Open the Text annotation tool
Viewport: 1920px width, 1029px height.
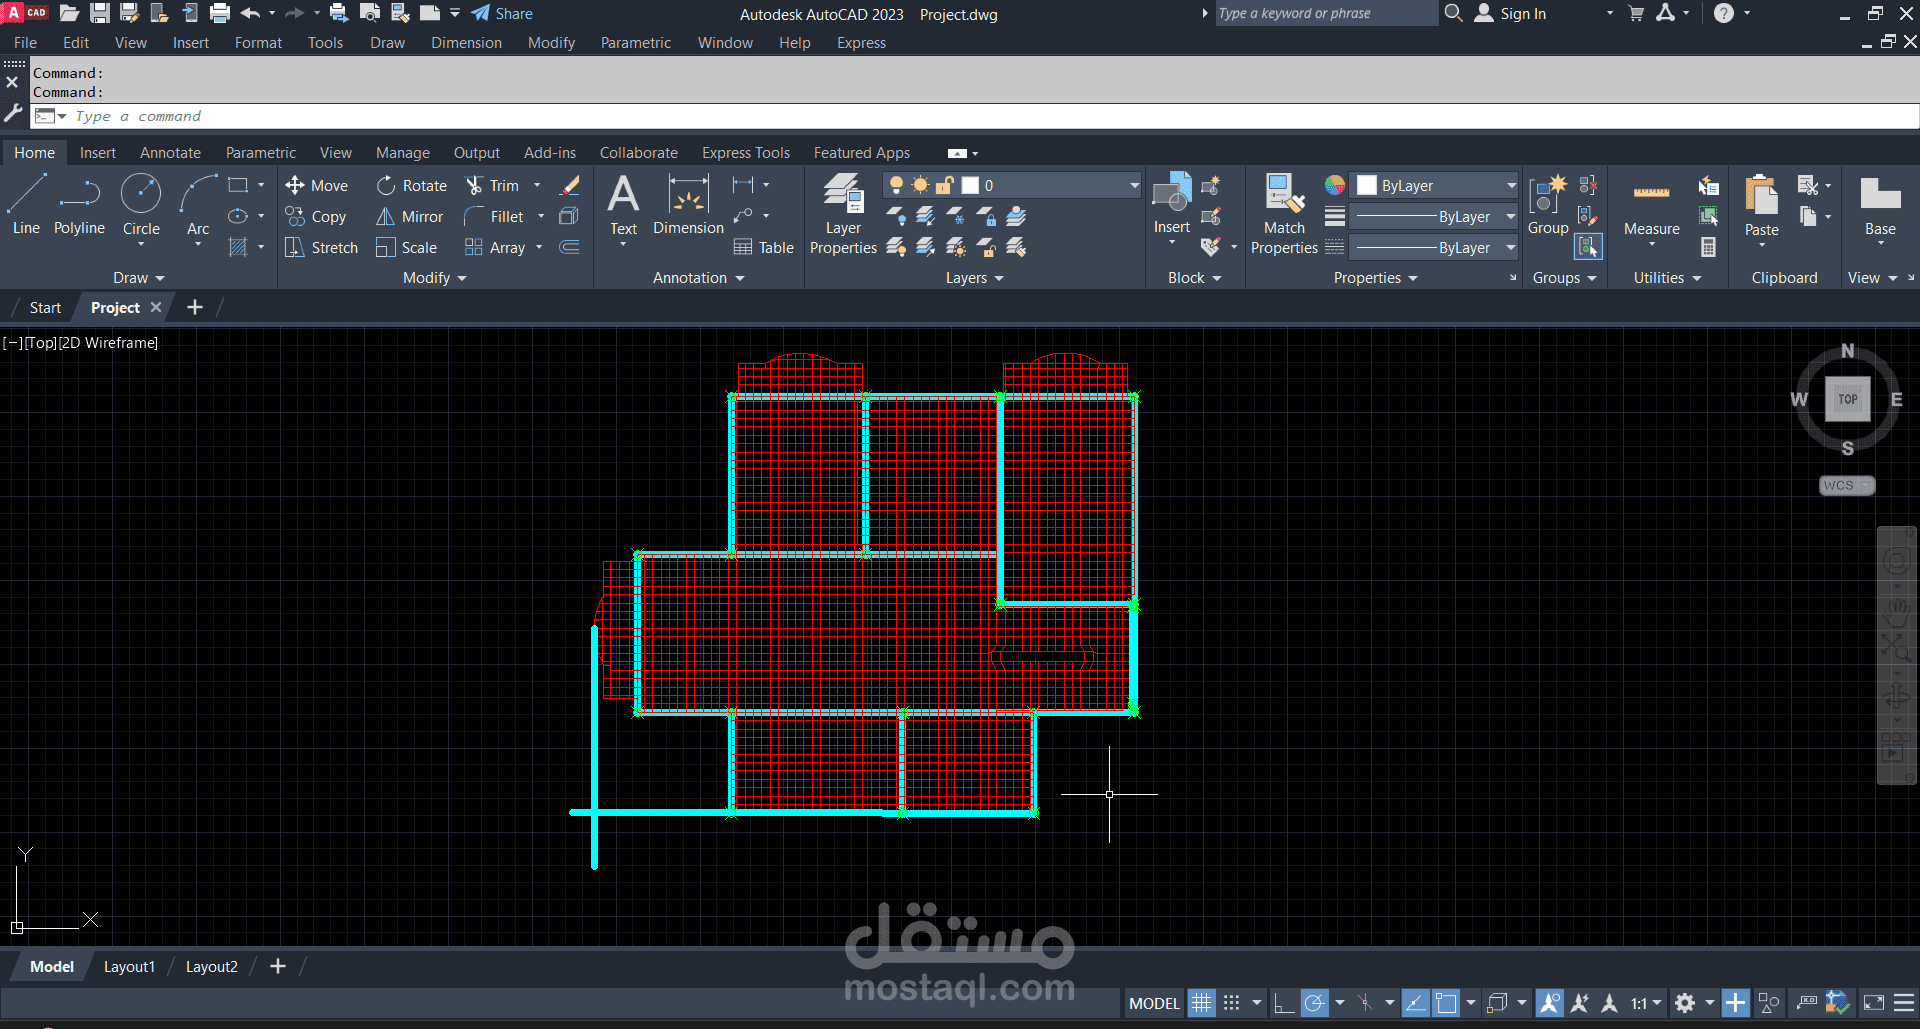click(x=623, y=205)
